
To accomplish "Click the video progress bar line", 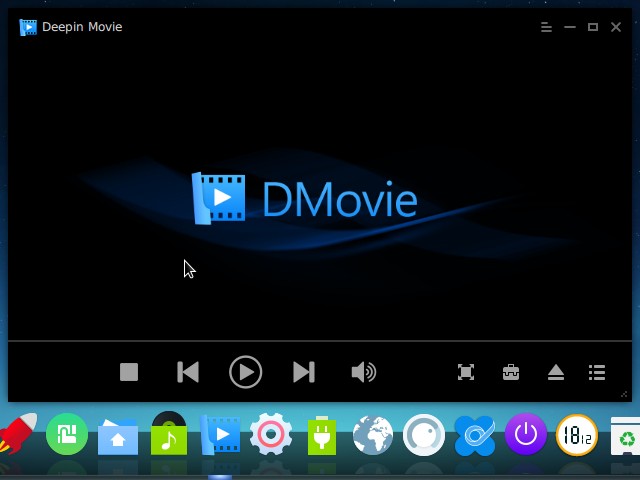I will coord(320,340).
